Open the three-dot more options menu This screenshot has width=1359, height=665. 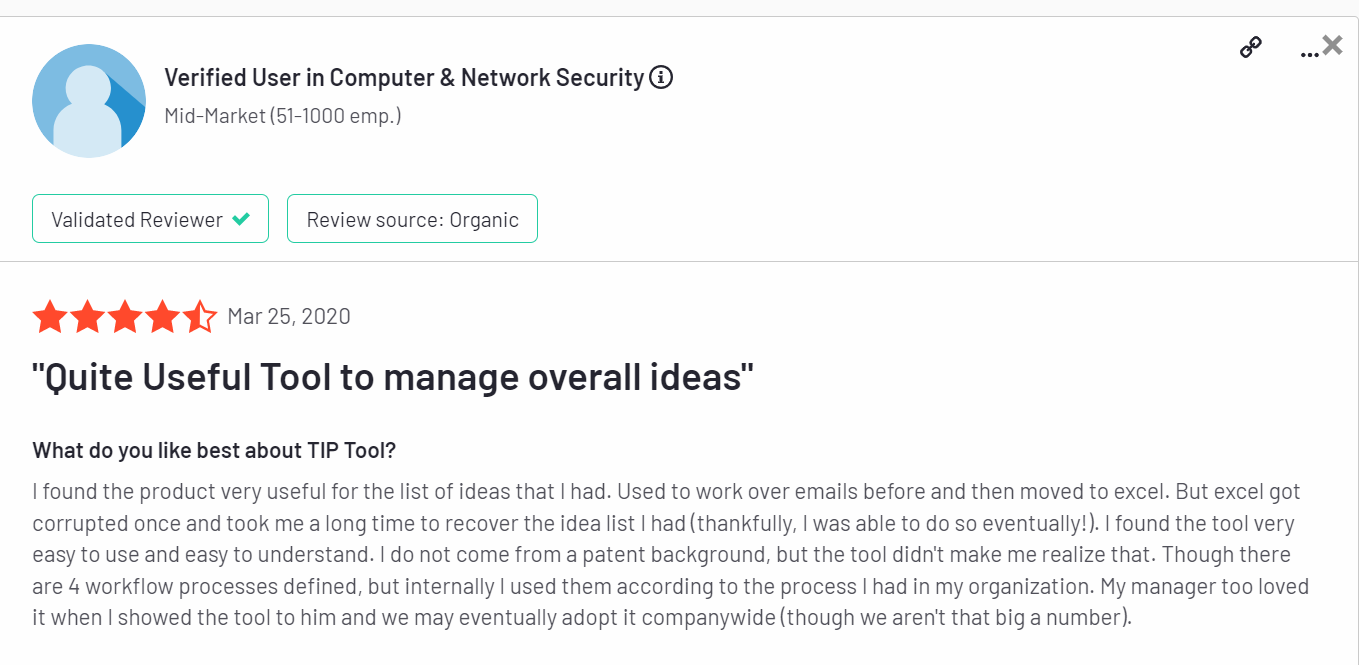(x=1308, y=53)
